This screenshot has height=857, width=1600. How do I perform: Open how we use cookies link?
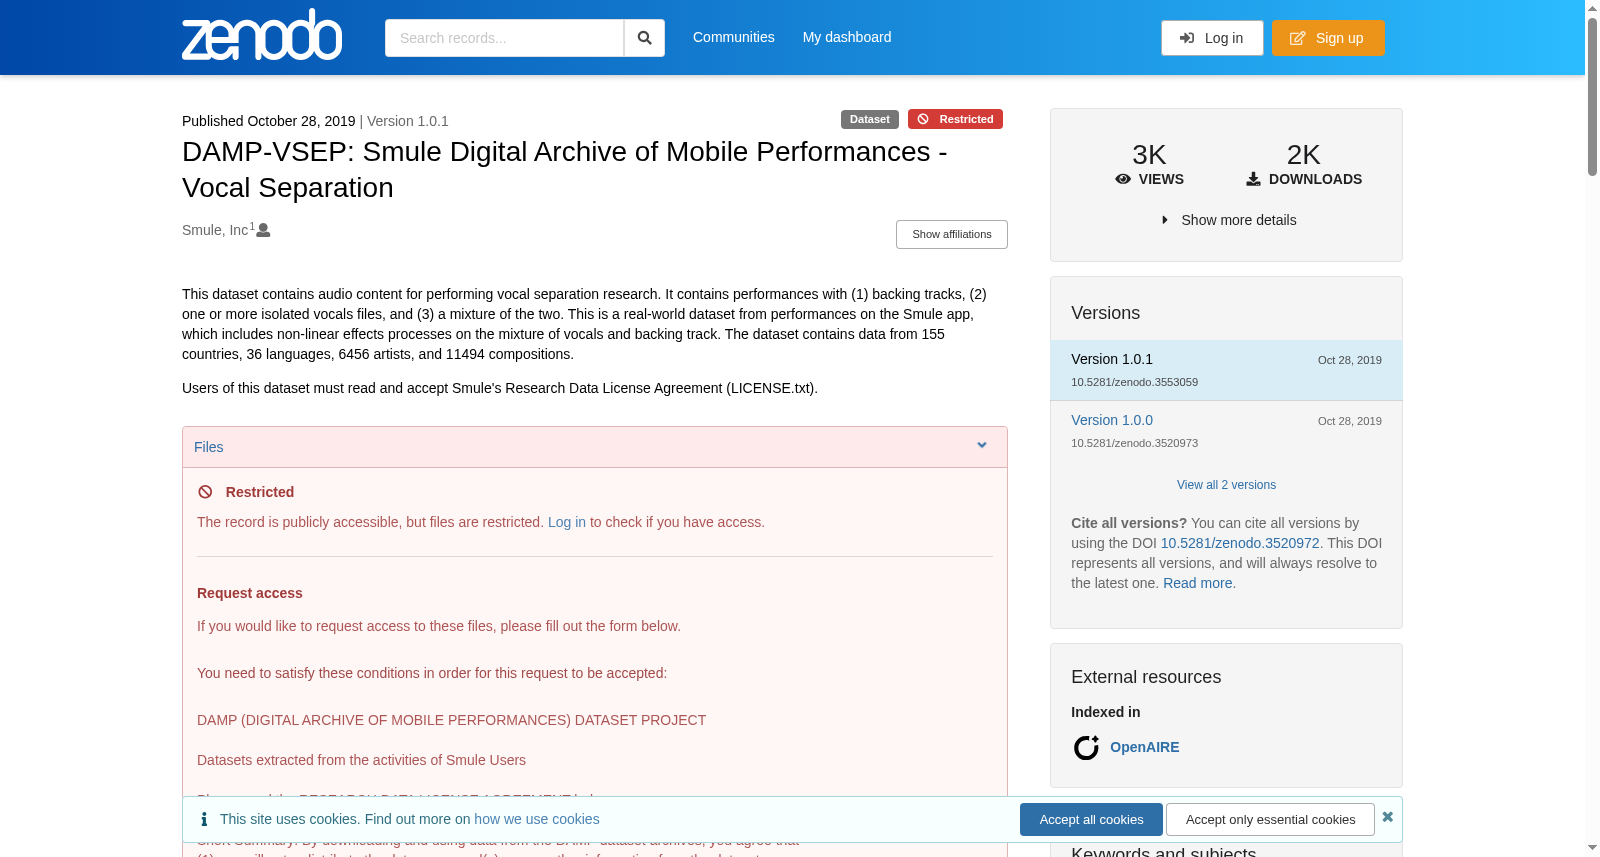tap(537, 819)
